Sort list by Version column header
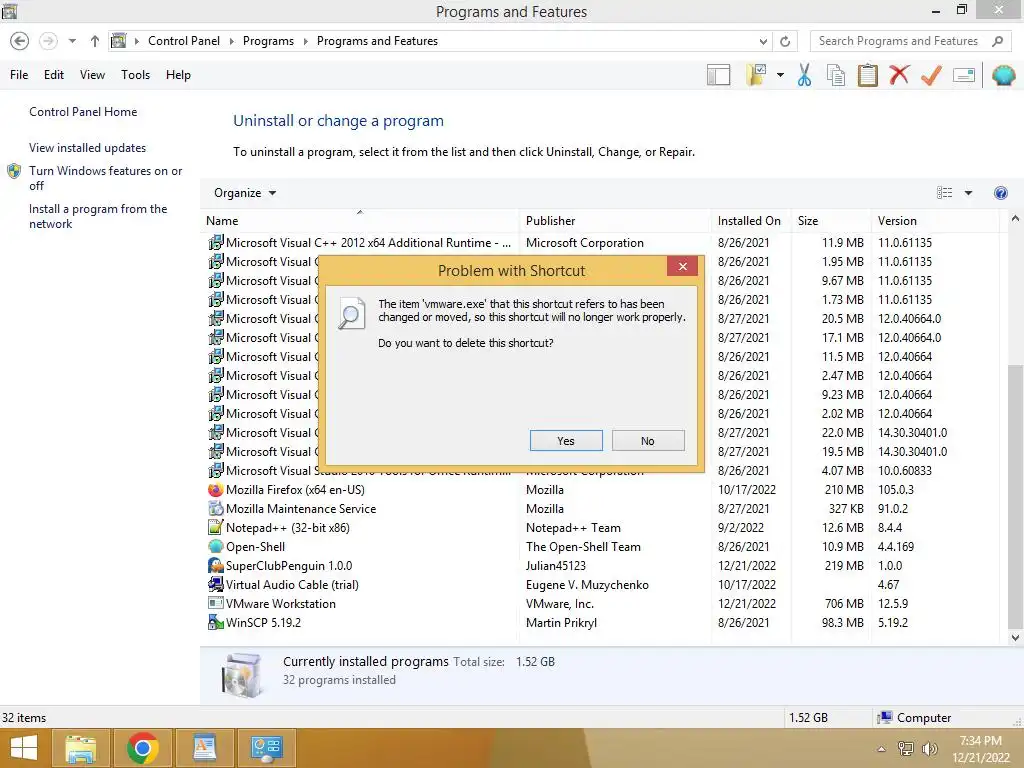 (x=936, y=221)
